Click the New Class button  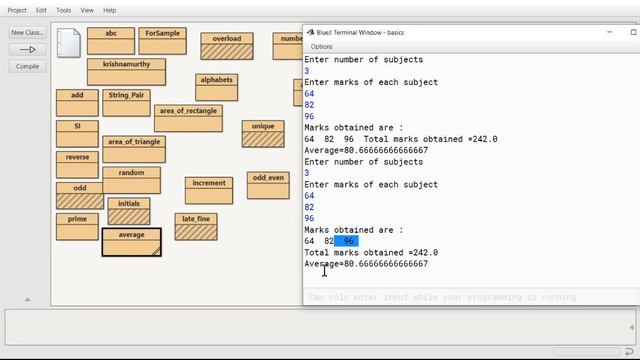[27, 32]
